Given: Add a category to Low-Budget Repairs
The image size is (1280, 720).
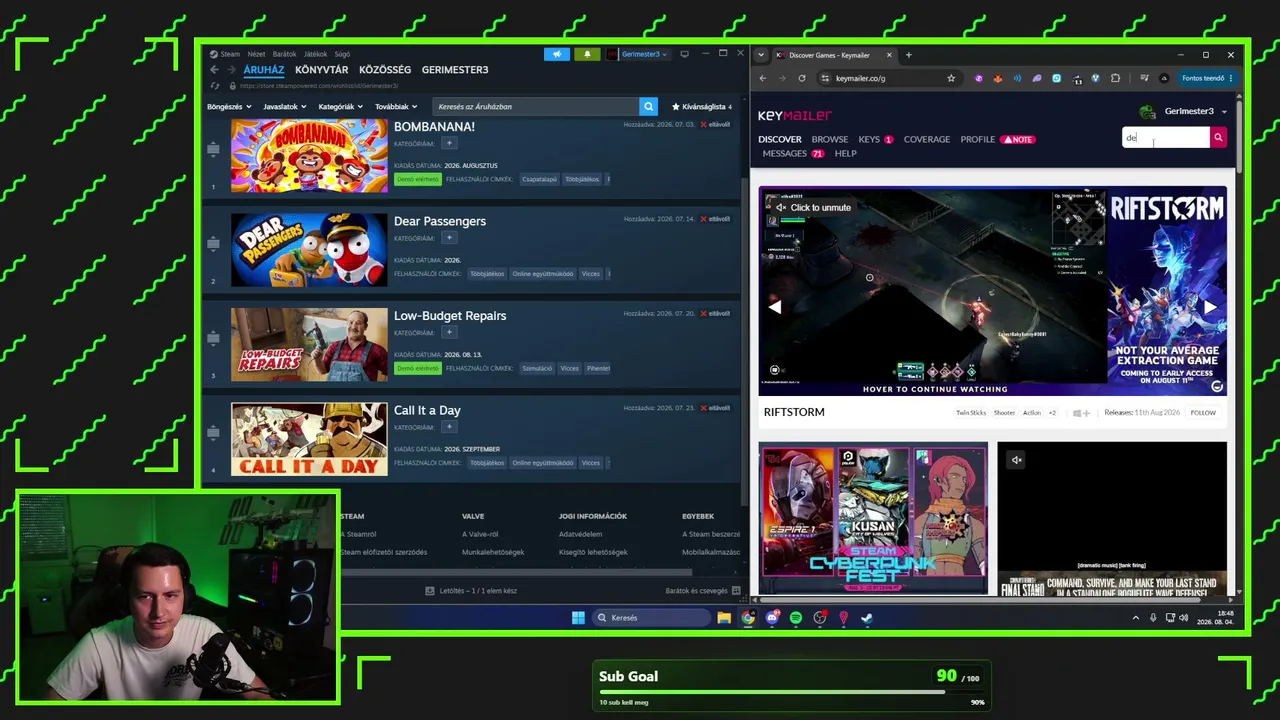Looking at the screenshot, I should [x=449, y=332].
